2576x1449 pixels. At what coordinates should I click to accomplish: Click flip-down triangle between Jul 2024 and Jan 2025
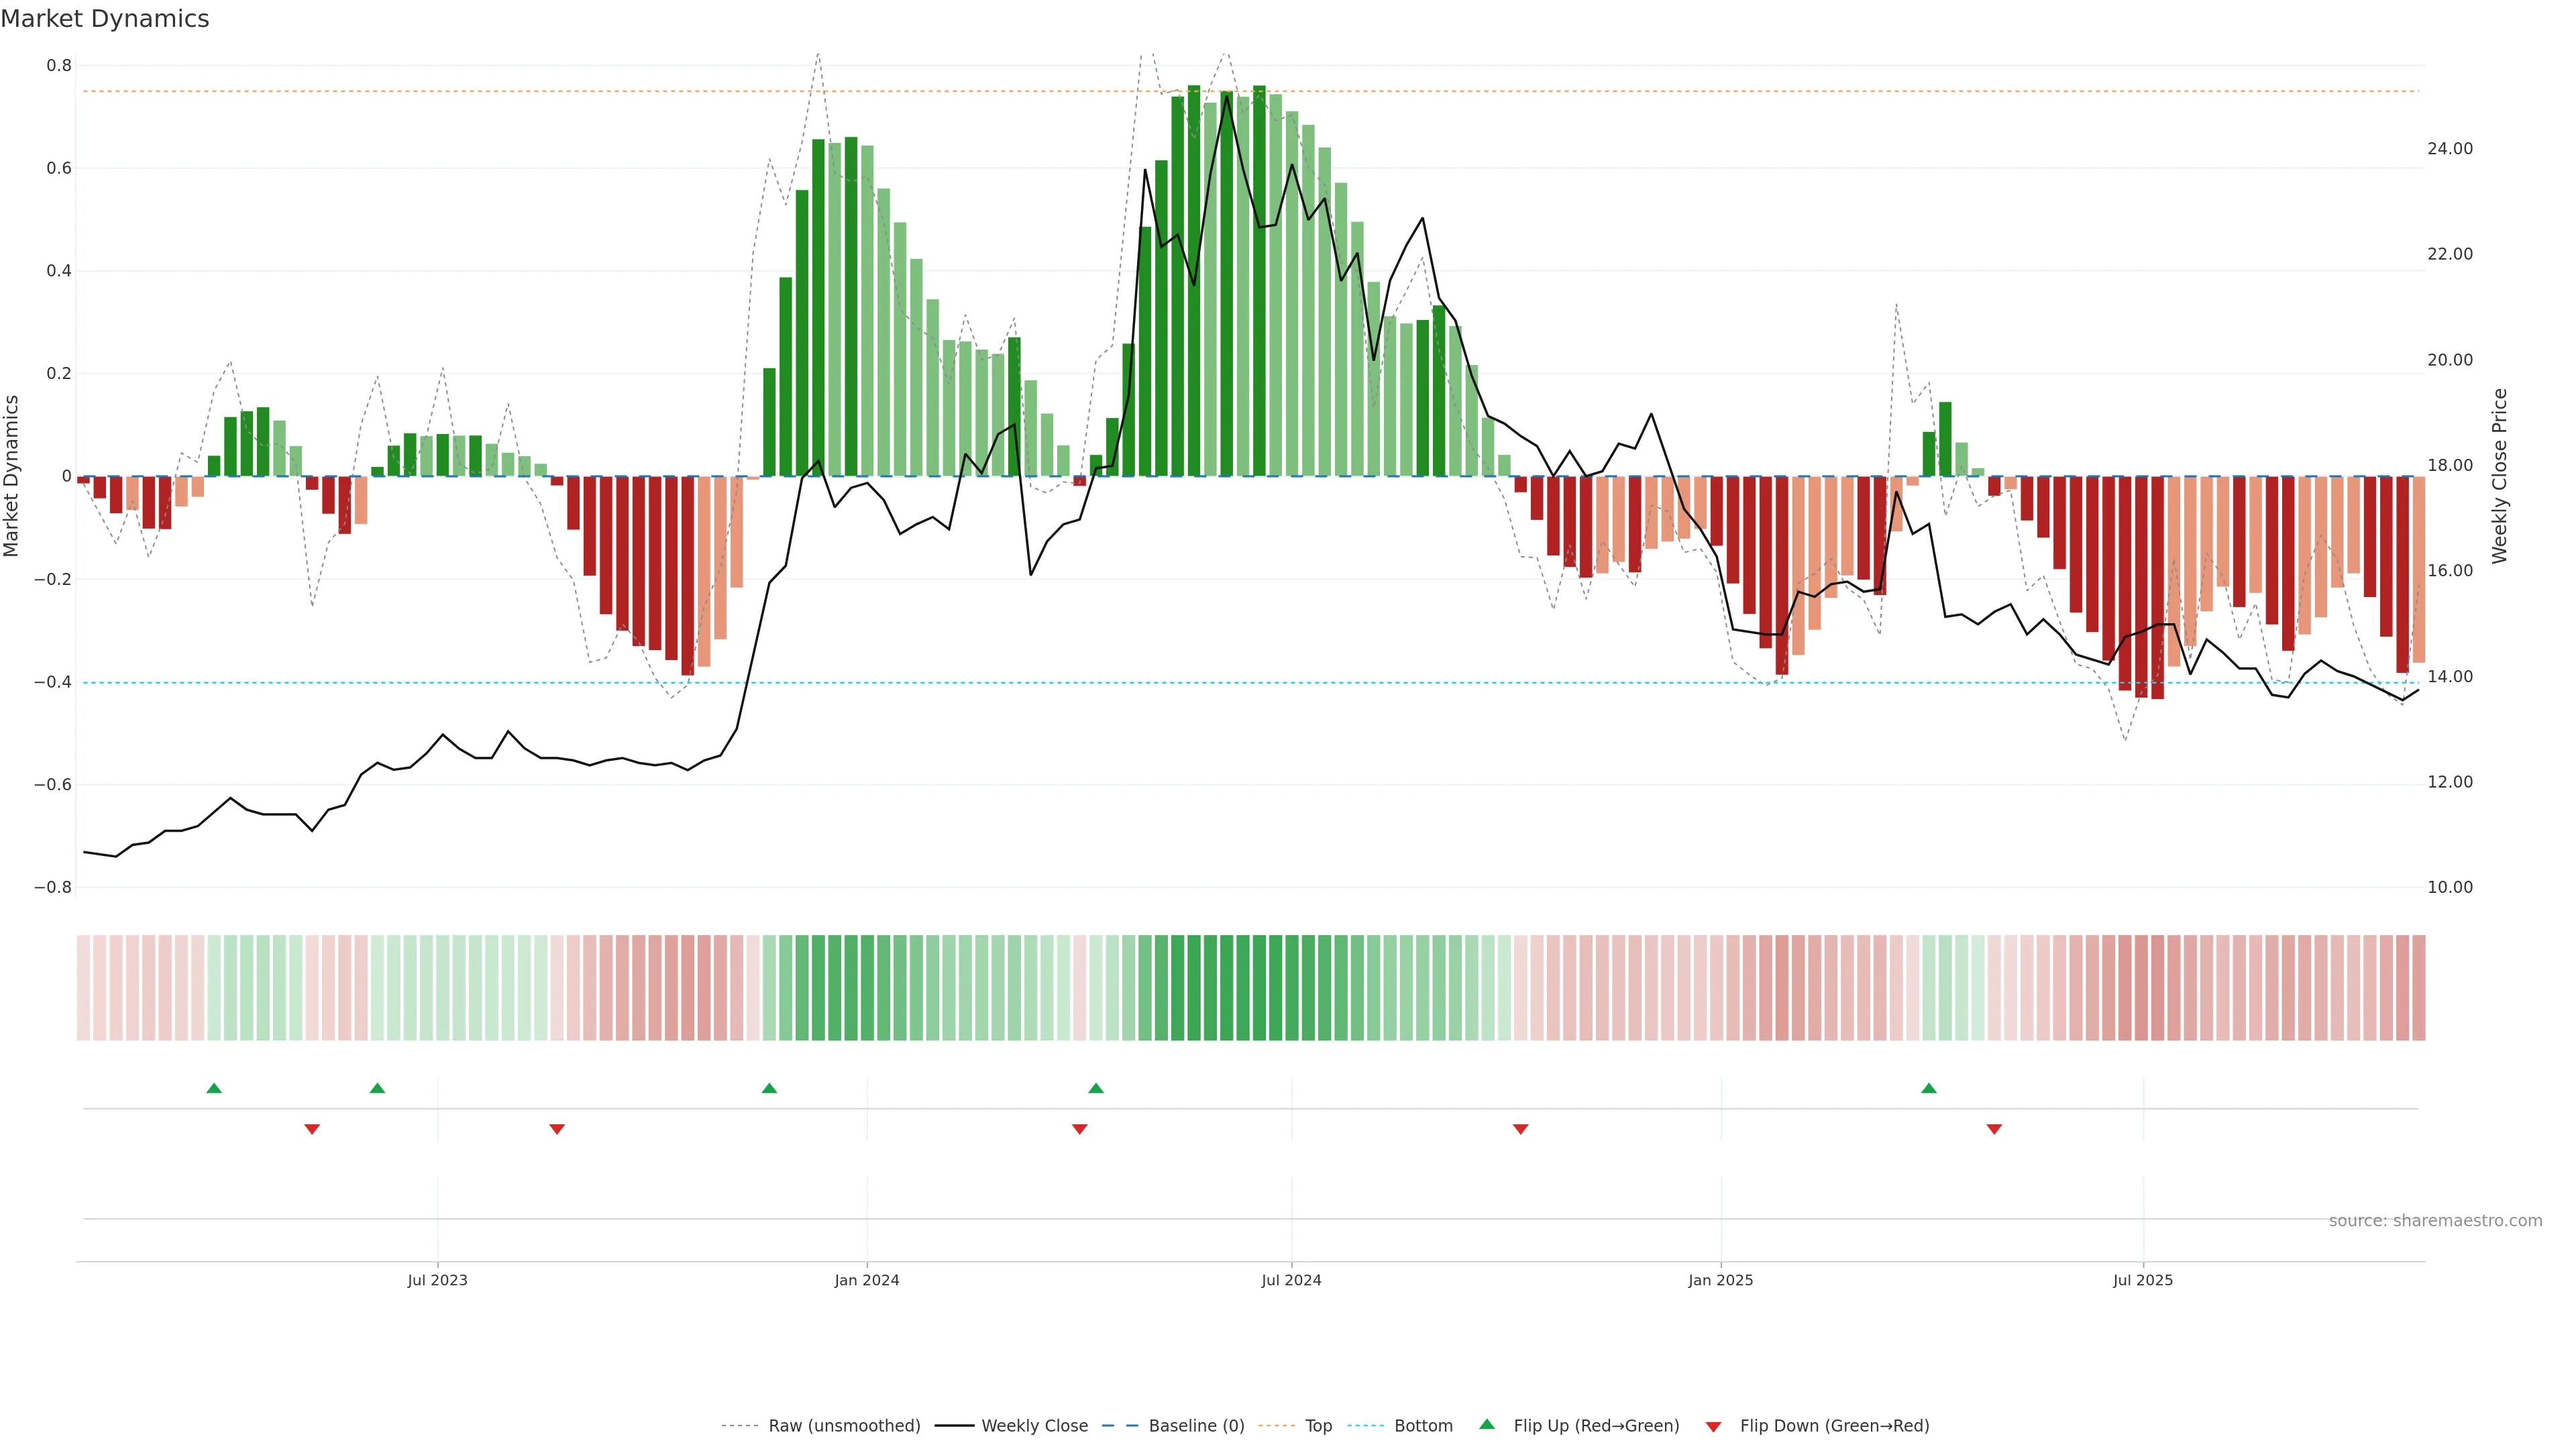[x=1521, y=1129]
